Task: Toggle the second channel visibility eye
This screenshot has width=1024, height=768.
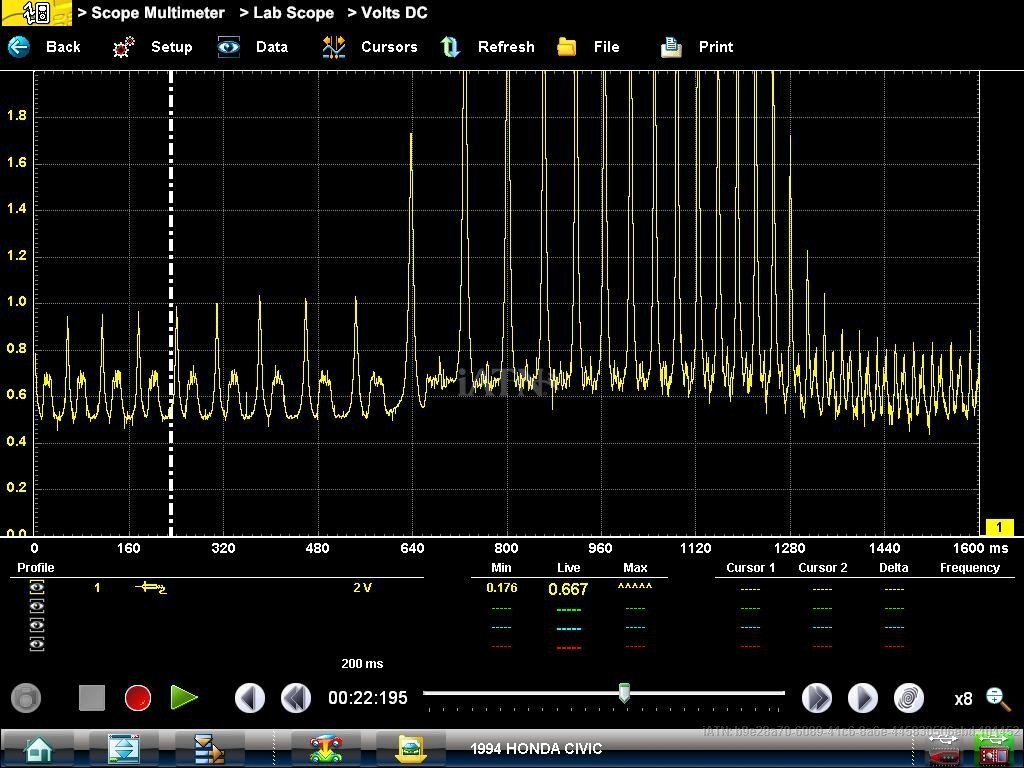Action: pos(37,607)
